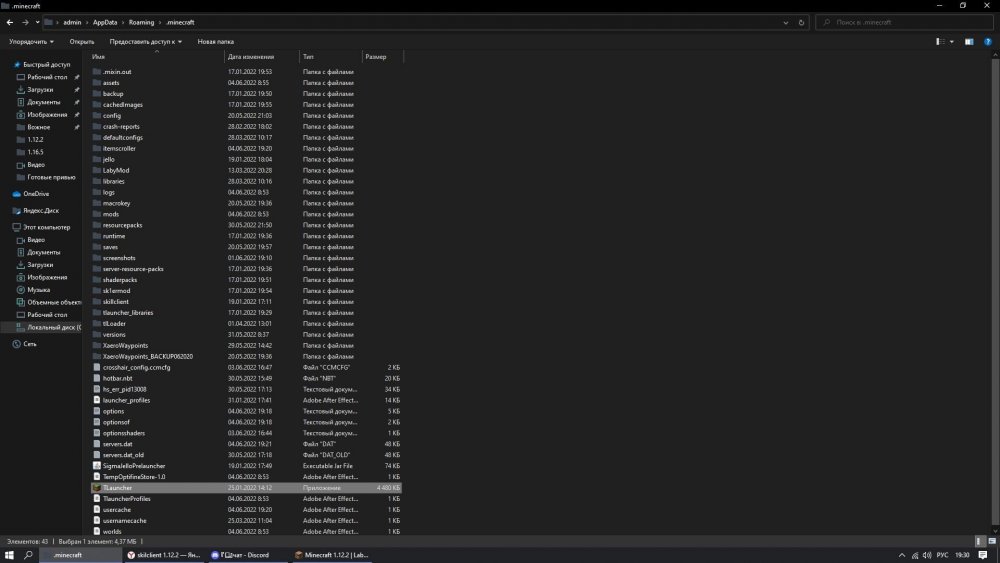Open sidebar 1.16.5 folder
The image size is (1000, 563).
coord(35,152)
